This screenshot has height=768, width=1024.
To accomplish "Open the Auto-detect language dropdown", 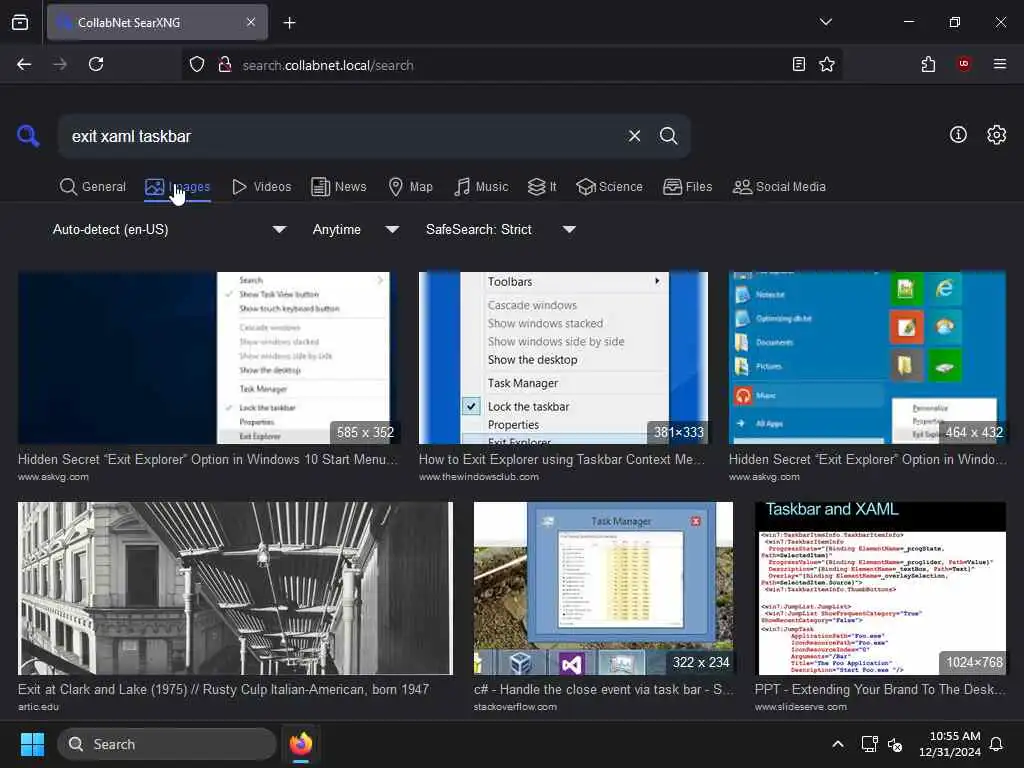I will point(169,229).
